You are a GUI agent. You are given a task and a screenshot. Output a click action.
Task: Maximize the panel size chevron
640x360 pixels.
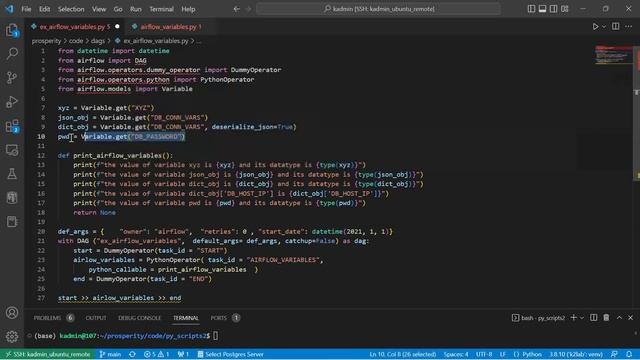(x=619, y=318)
